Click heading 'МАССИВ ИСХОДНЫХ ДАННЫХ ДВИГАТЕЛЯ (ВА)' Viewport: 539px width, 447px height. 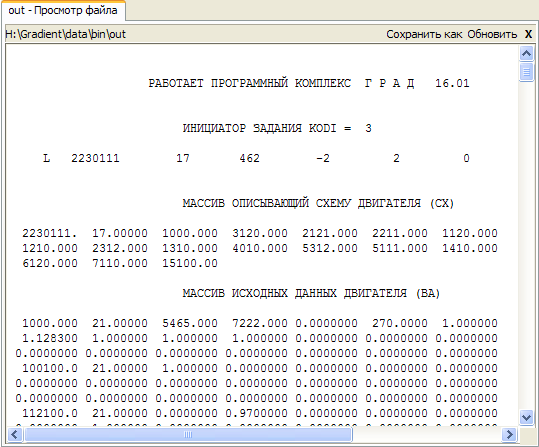[311, 293]
